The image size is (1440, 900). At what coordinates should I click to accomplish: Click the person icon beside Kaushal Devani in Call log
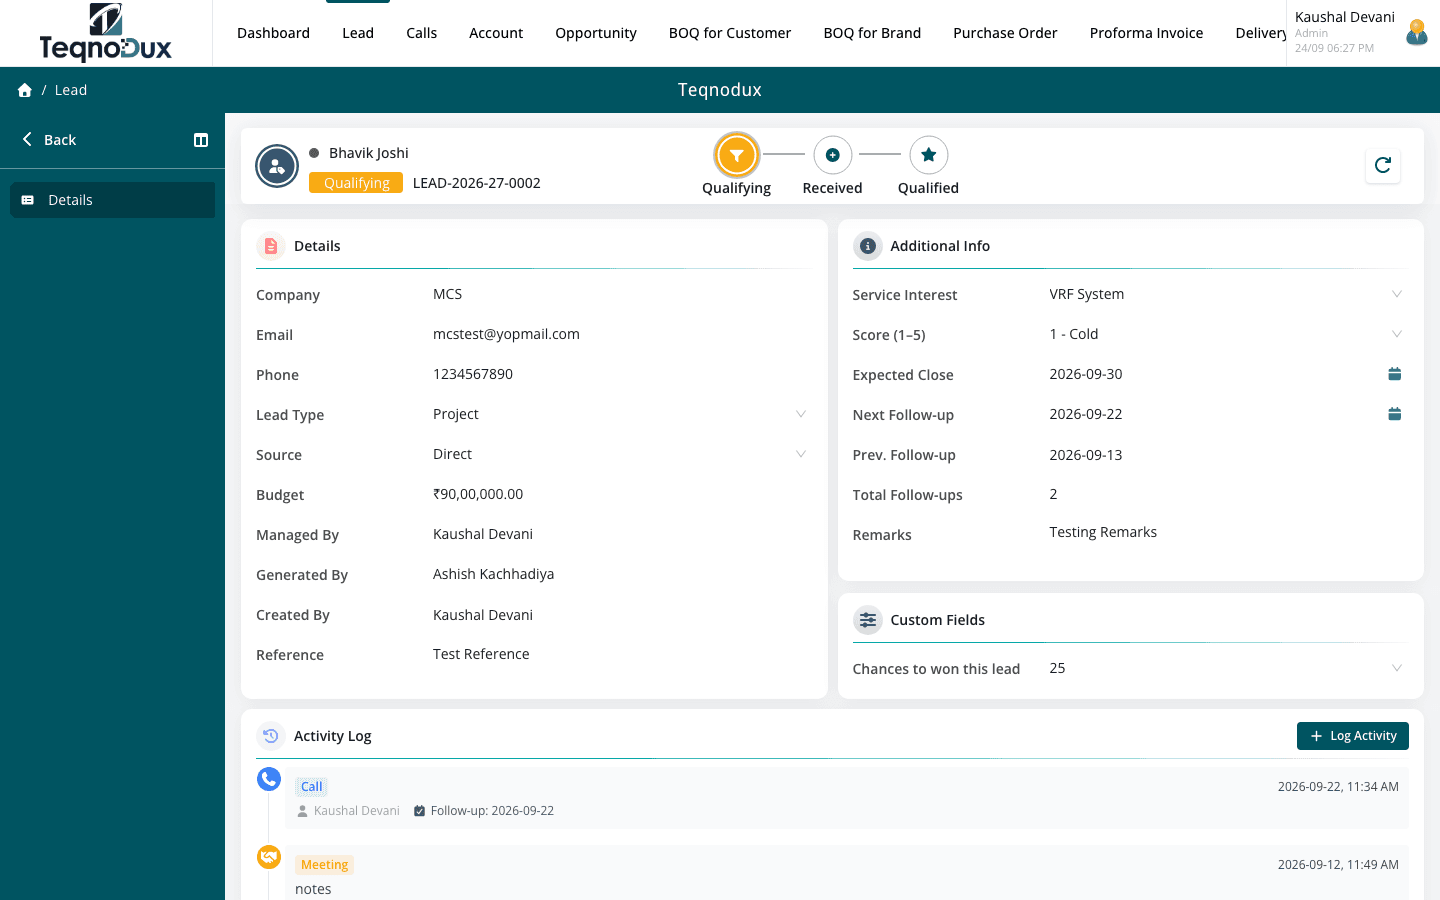coord(303,811)
